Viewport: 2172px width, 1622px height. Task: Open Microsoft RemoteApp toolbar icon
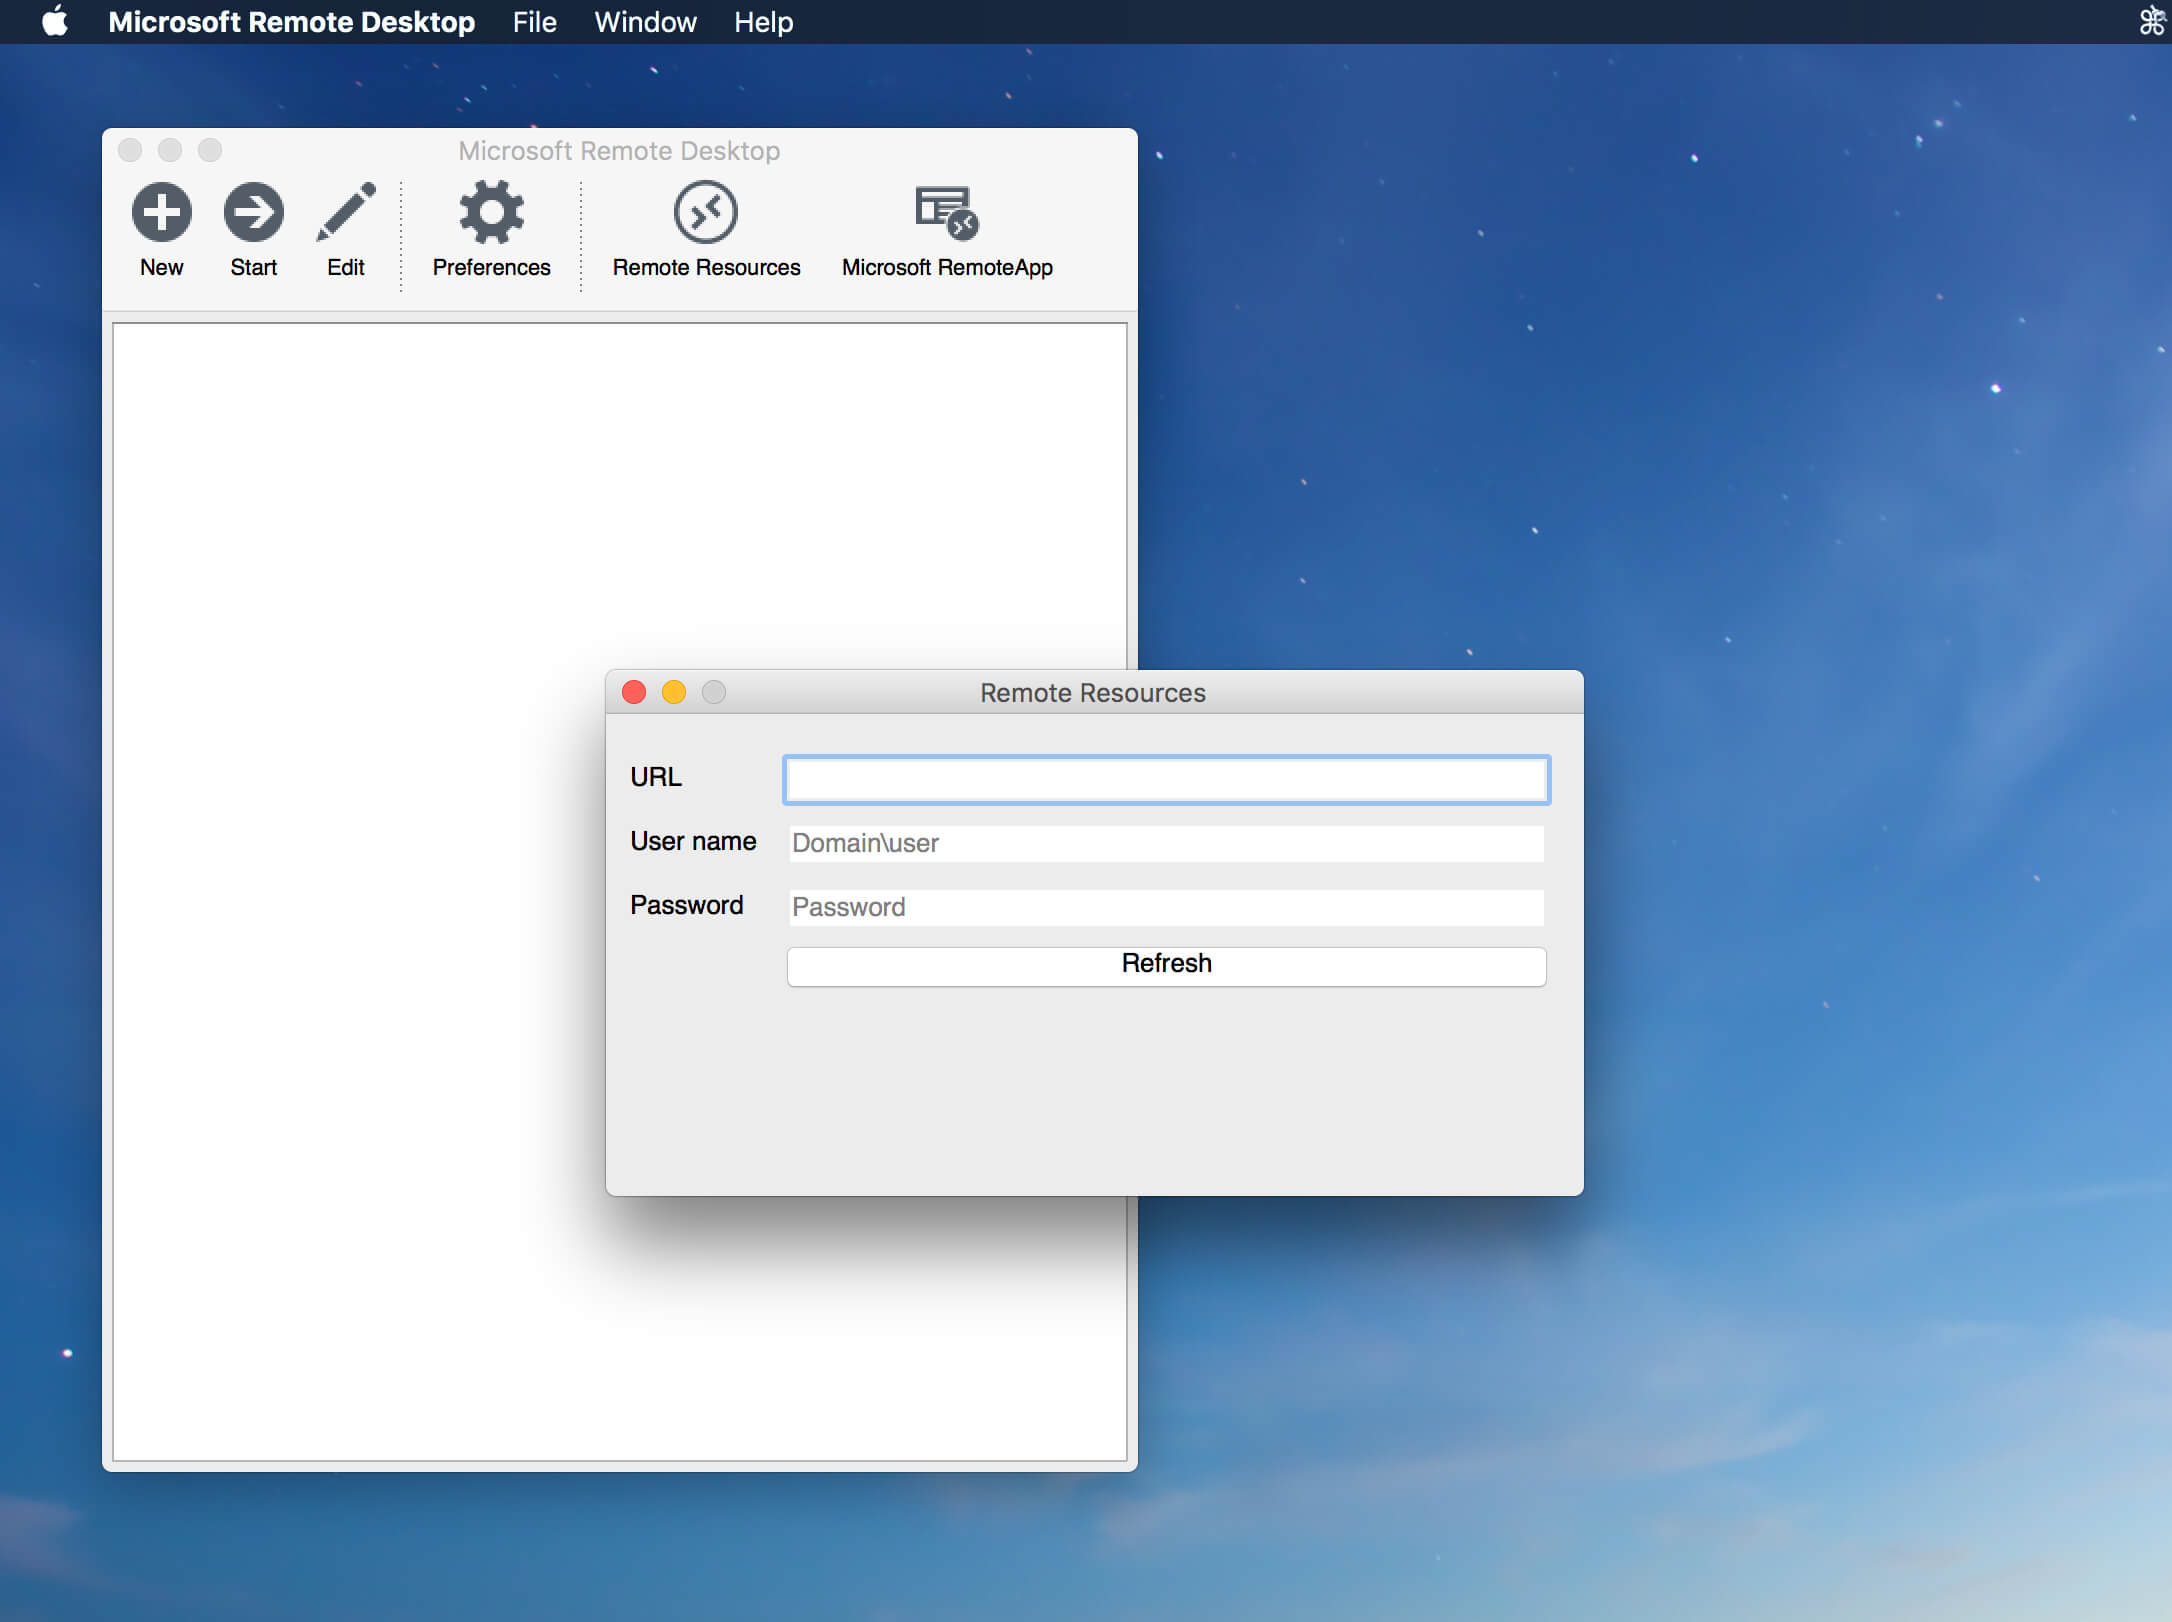tap(947, 212)
